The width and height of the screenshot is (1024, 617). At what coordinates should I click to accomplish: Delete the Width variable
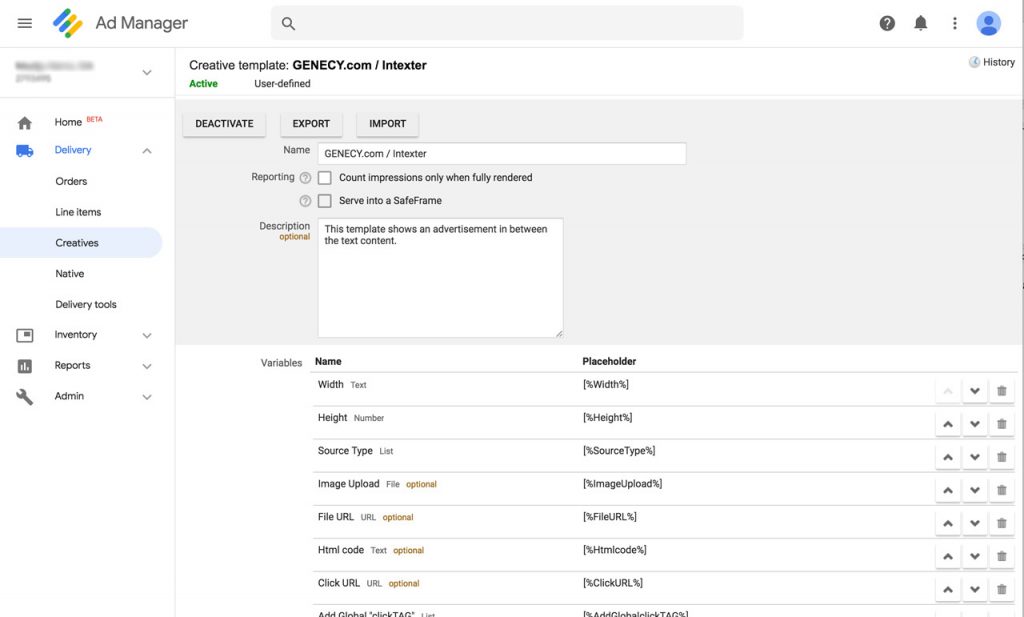pyautogui.click(x=1002, y=391)
